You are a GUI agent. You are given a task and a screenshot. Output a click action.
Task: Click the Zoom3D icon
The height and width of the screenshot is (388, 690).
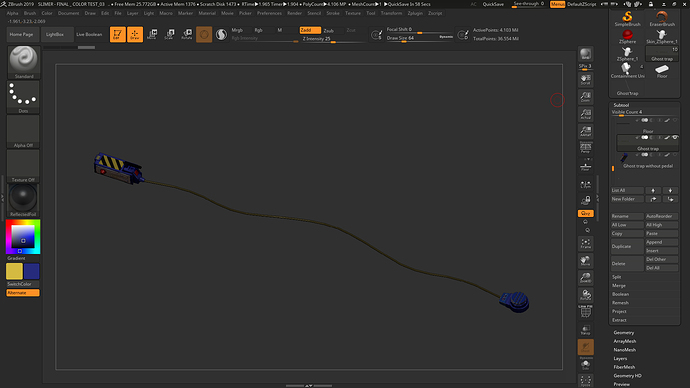(585, 278)
